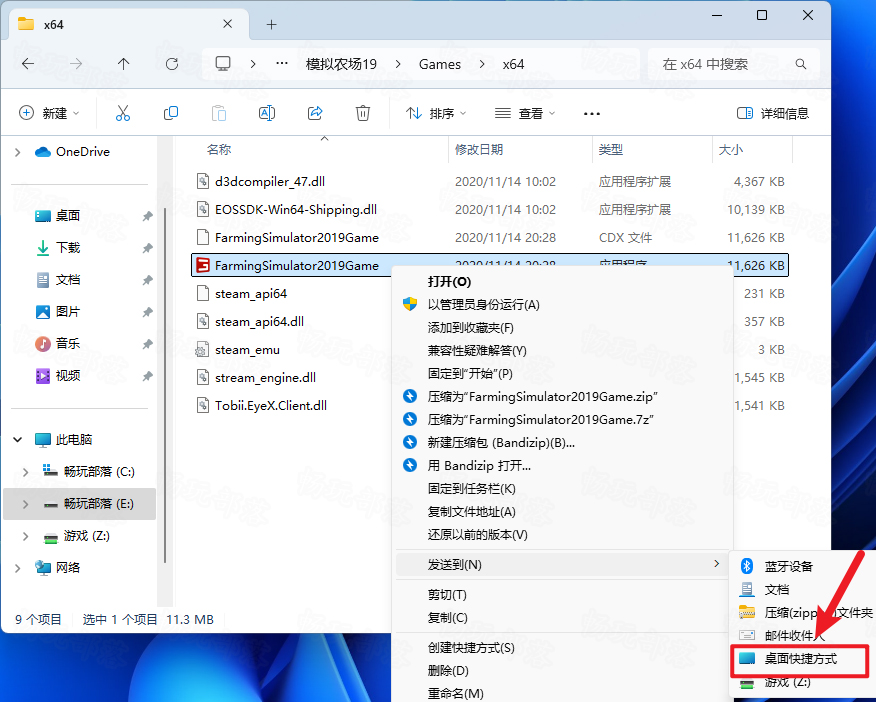Refresh the current folder

coord(172,64)
